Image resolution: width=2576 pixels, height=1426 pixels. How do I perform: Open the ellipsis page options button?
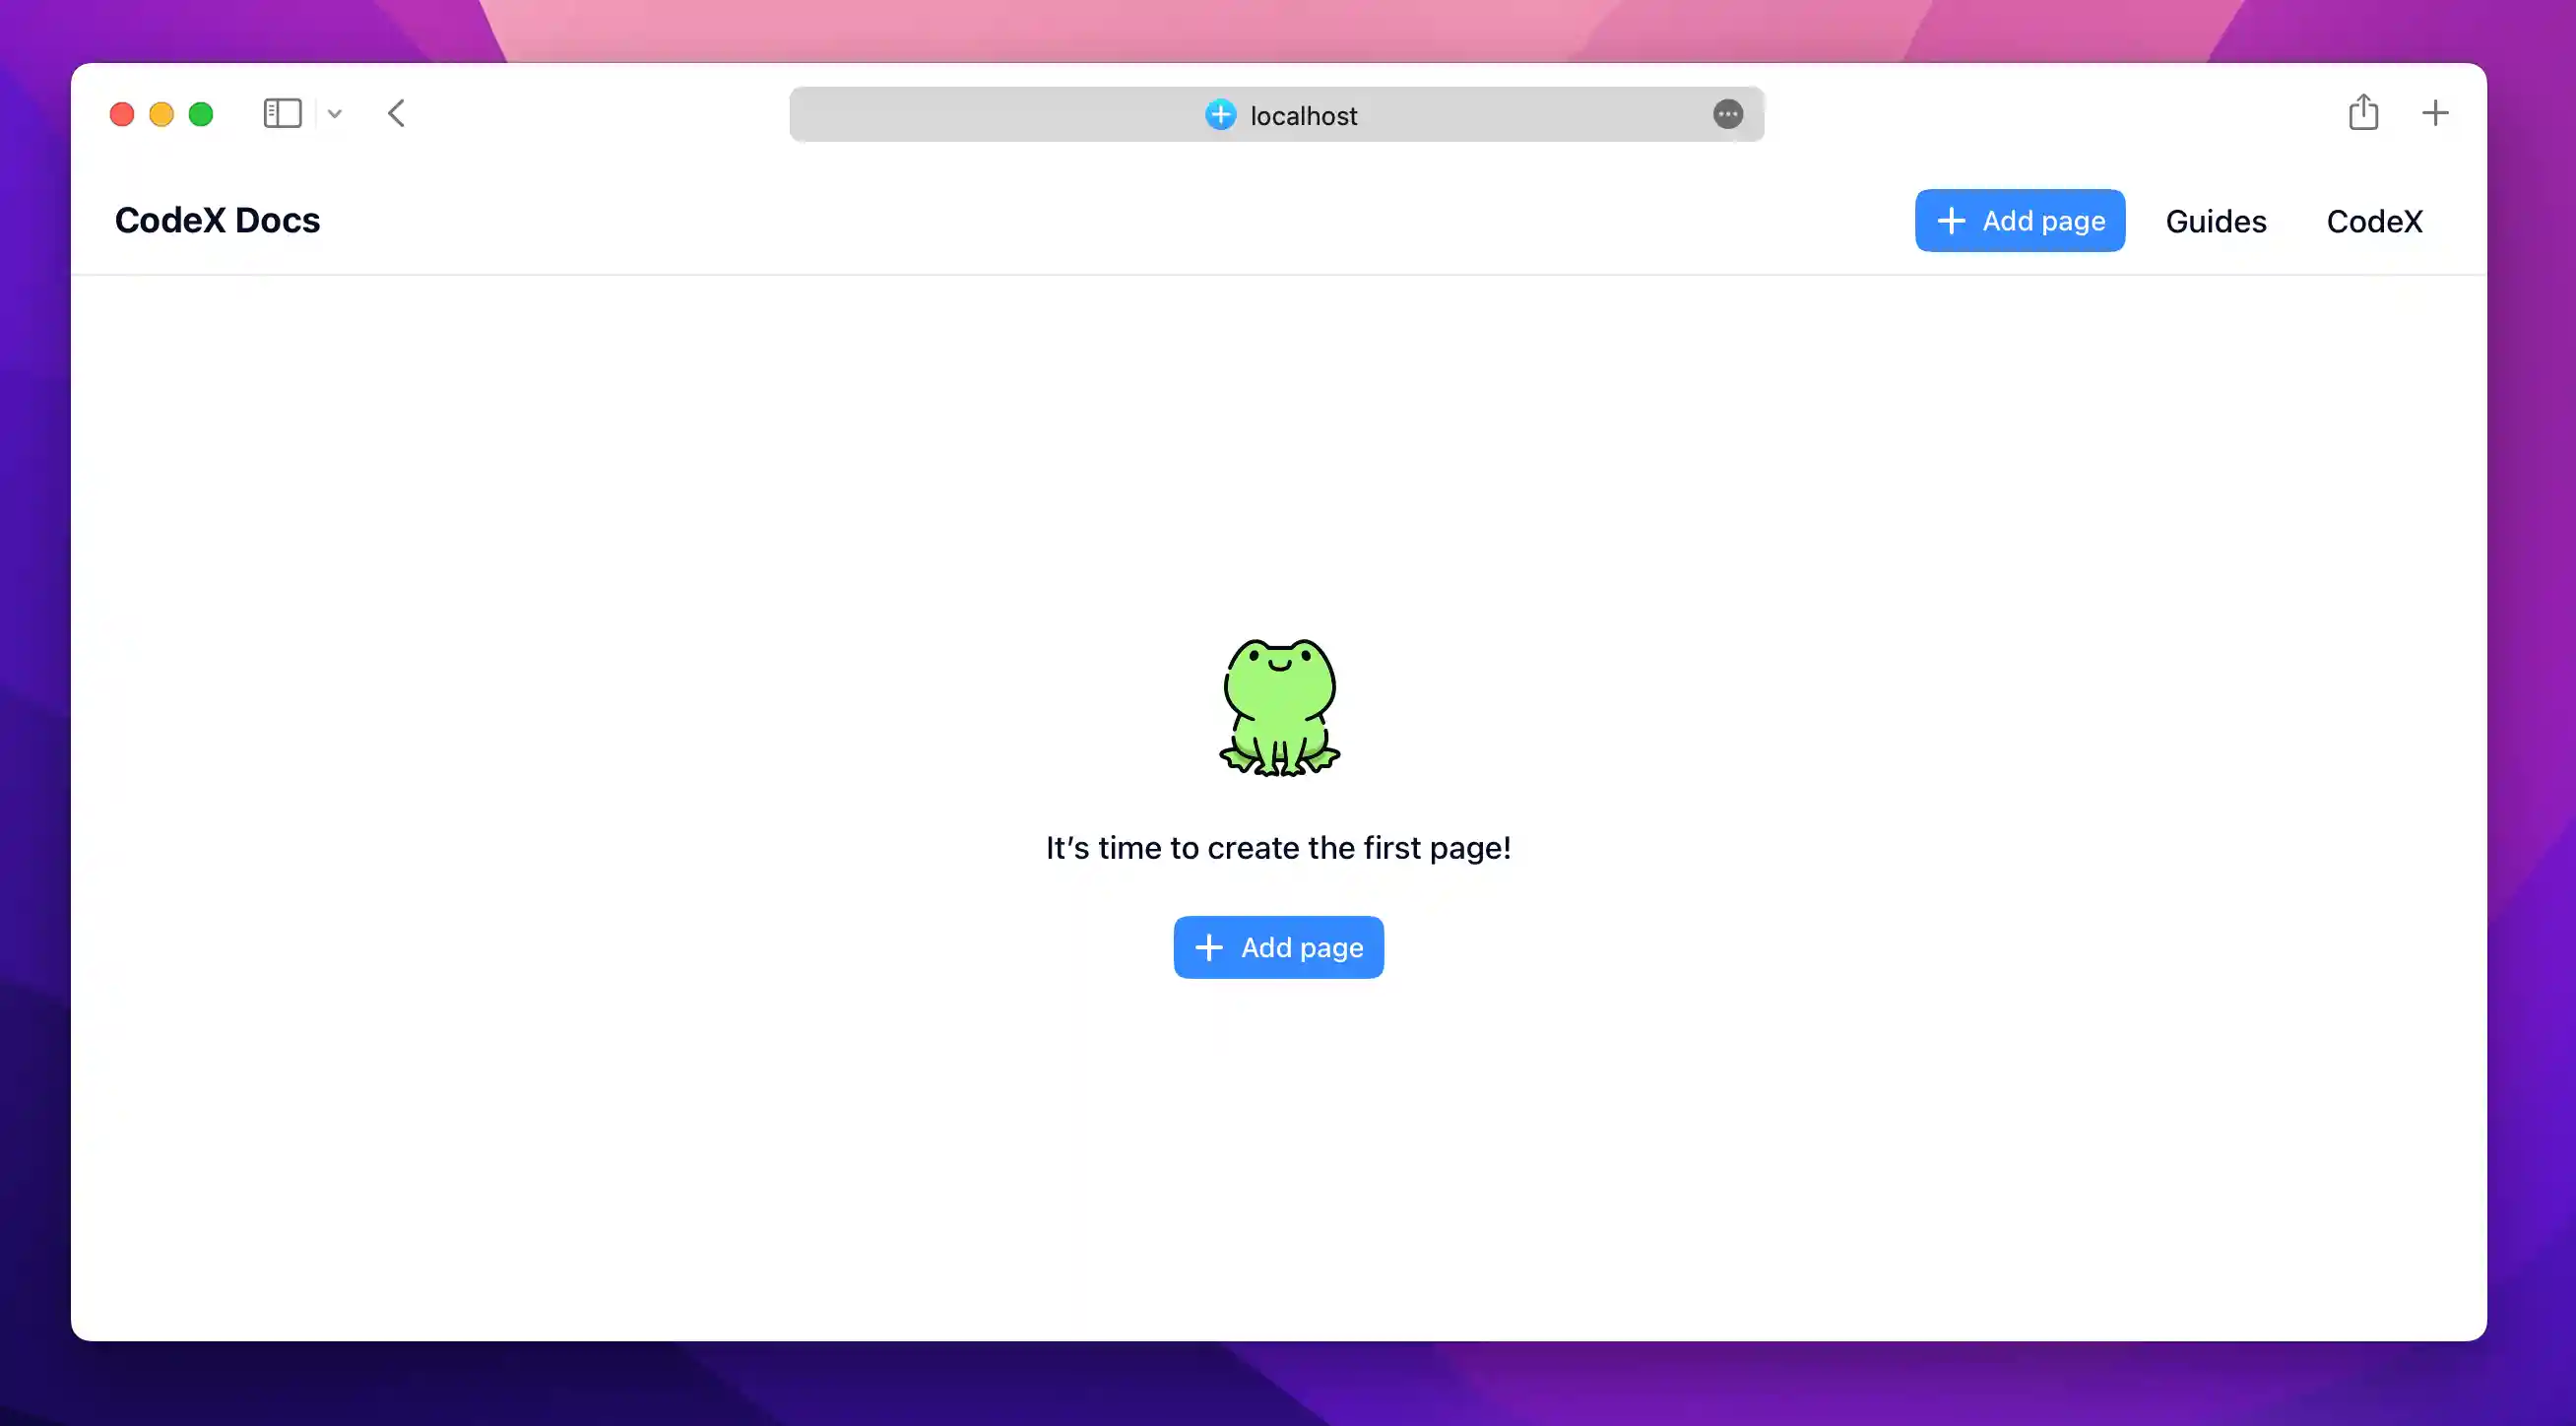point(1727,115)
